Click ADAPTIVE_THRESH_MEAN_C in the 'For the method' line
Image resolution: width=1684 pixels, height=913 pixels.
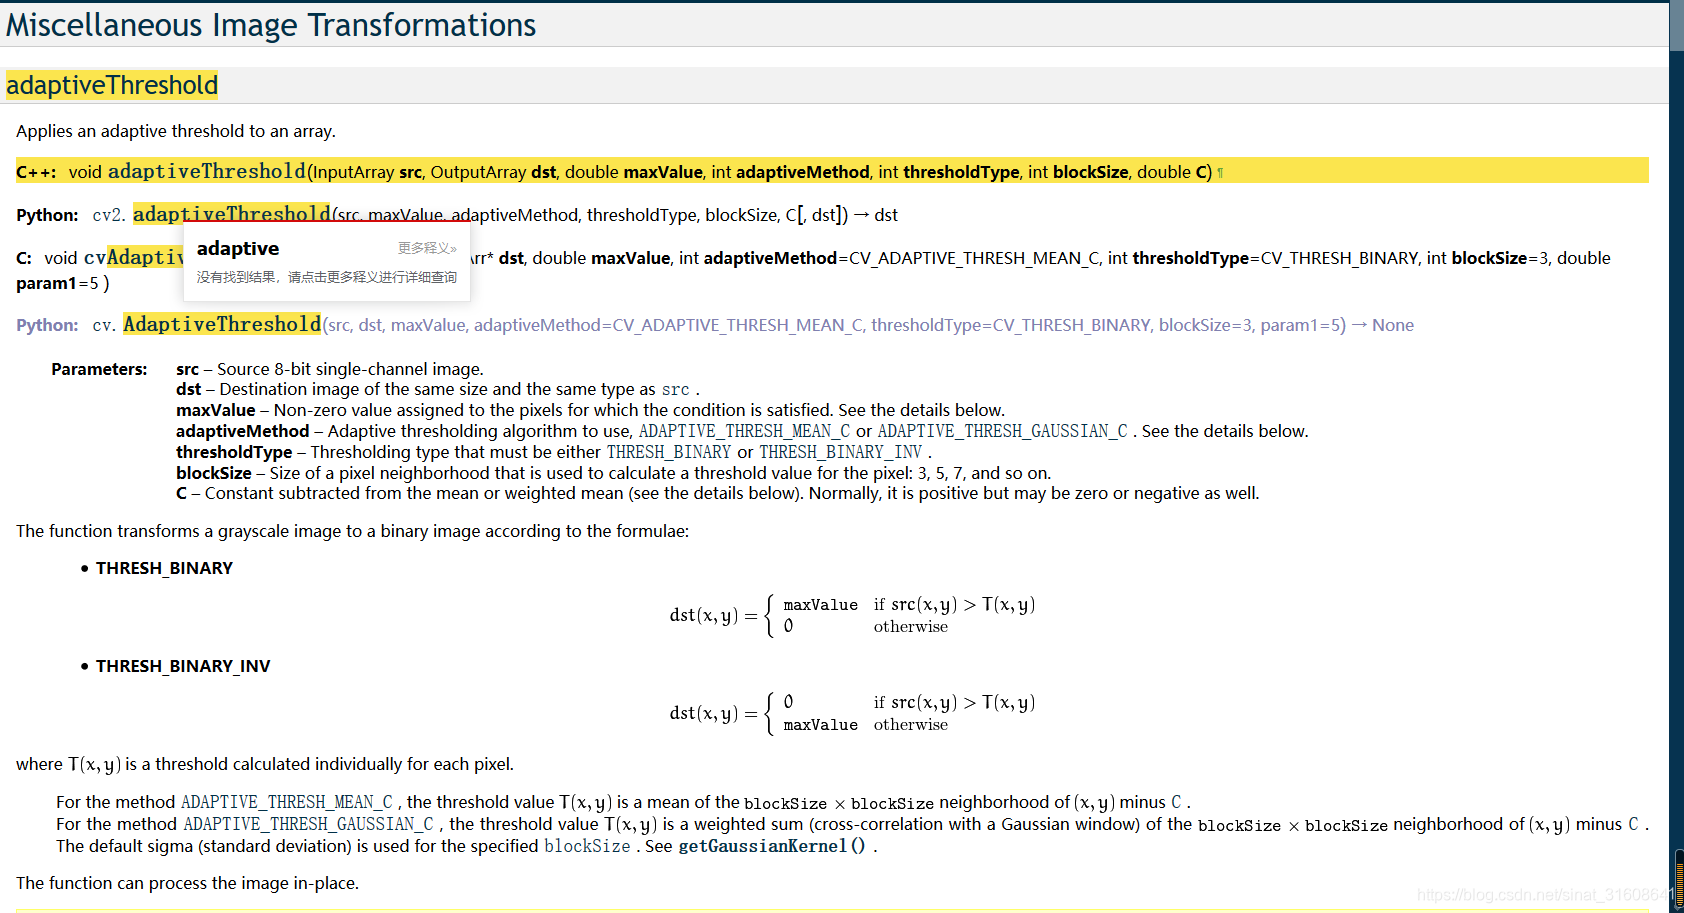(x=287, y=802)
